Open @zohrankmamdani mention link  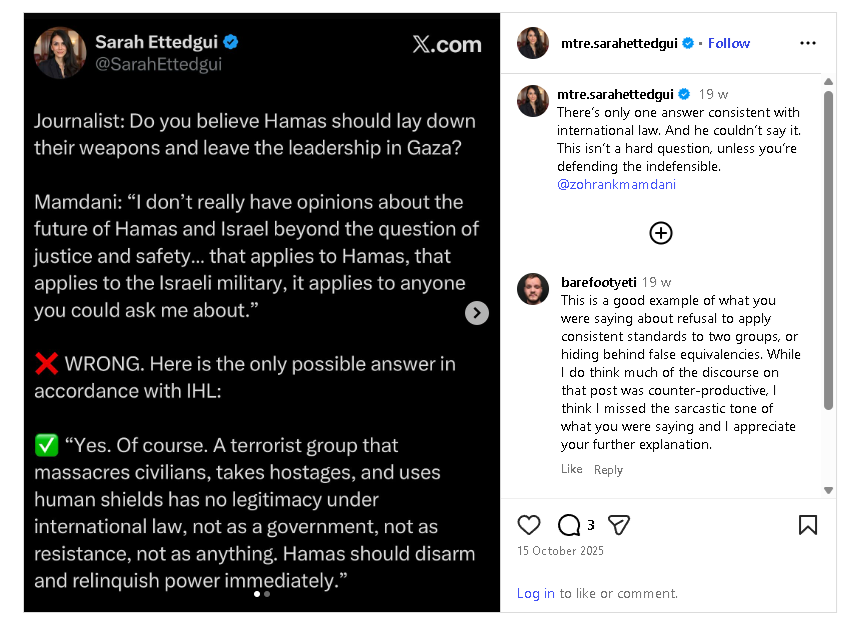(x=616, y=184)
